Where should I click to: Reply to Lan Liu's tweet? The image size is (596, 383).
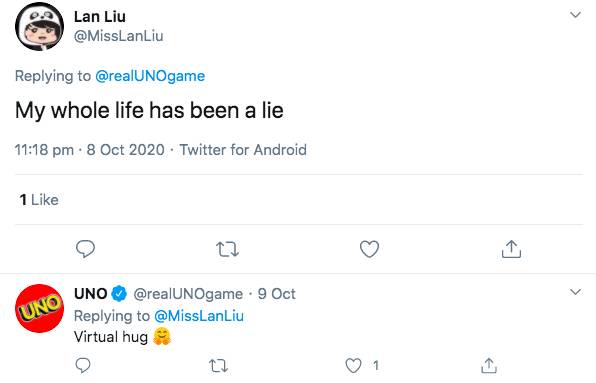click(x=85, y=249)
